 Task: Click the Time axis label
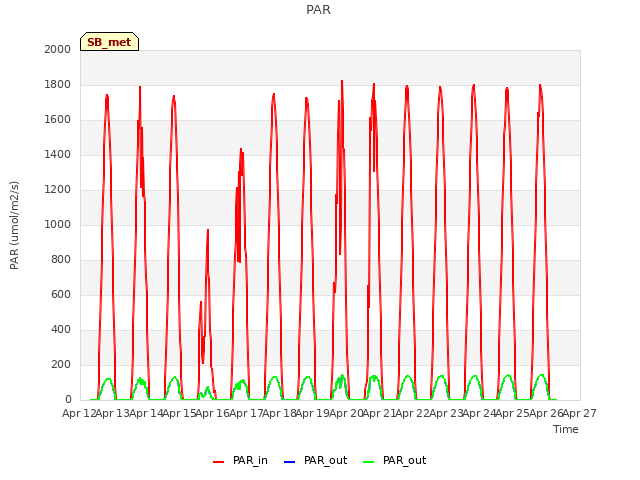click(x=566, y=429)
